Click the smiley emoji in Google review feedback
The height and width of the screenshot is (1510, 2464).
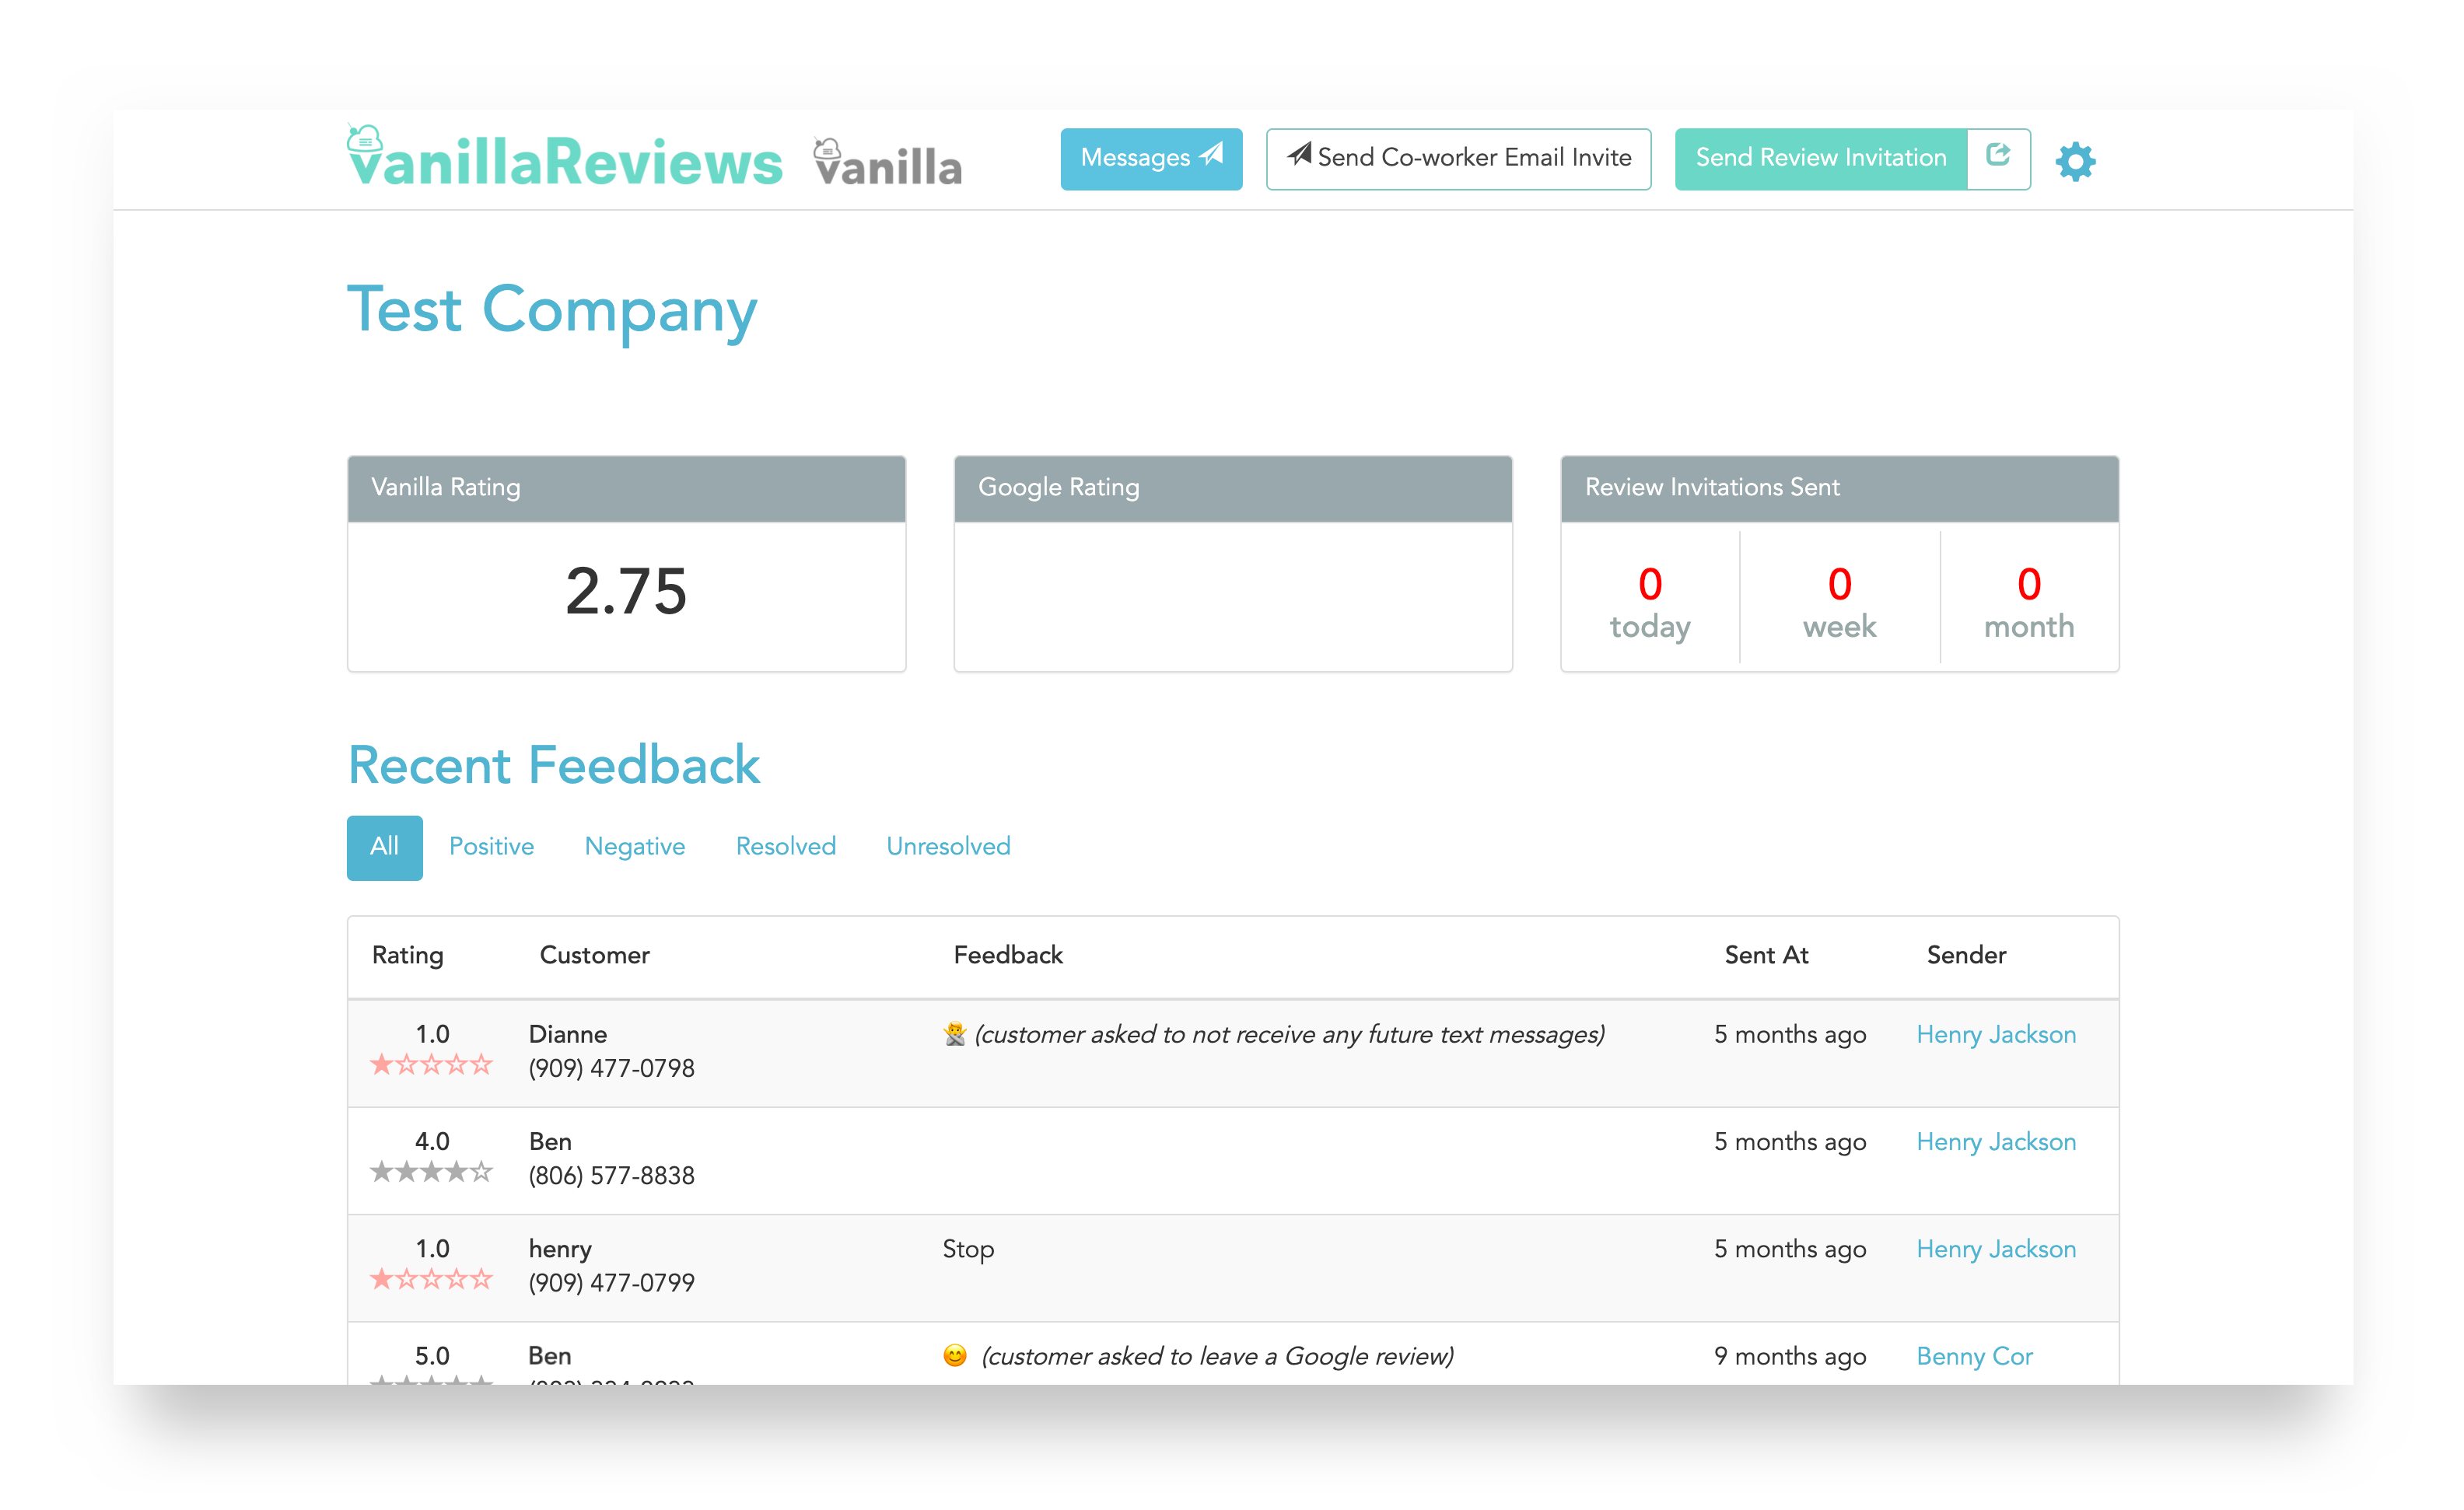(x=955, y=1355)
